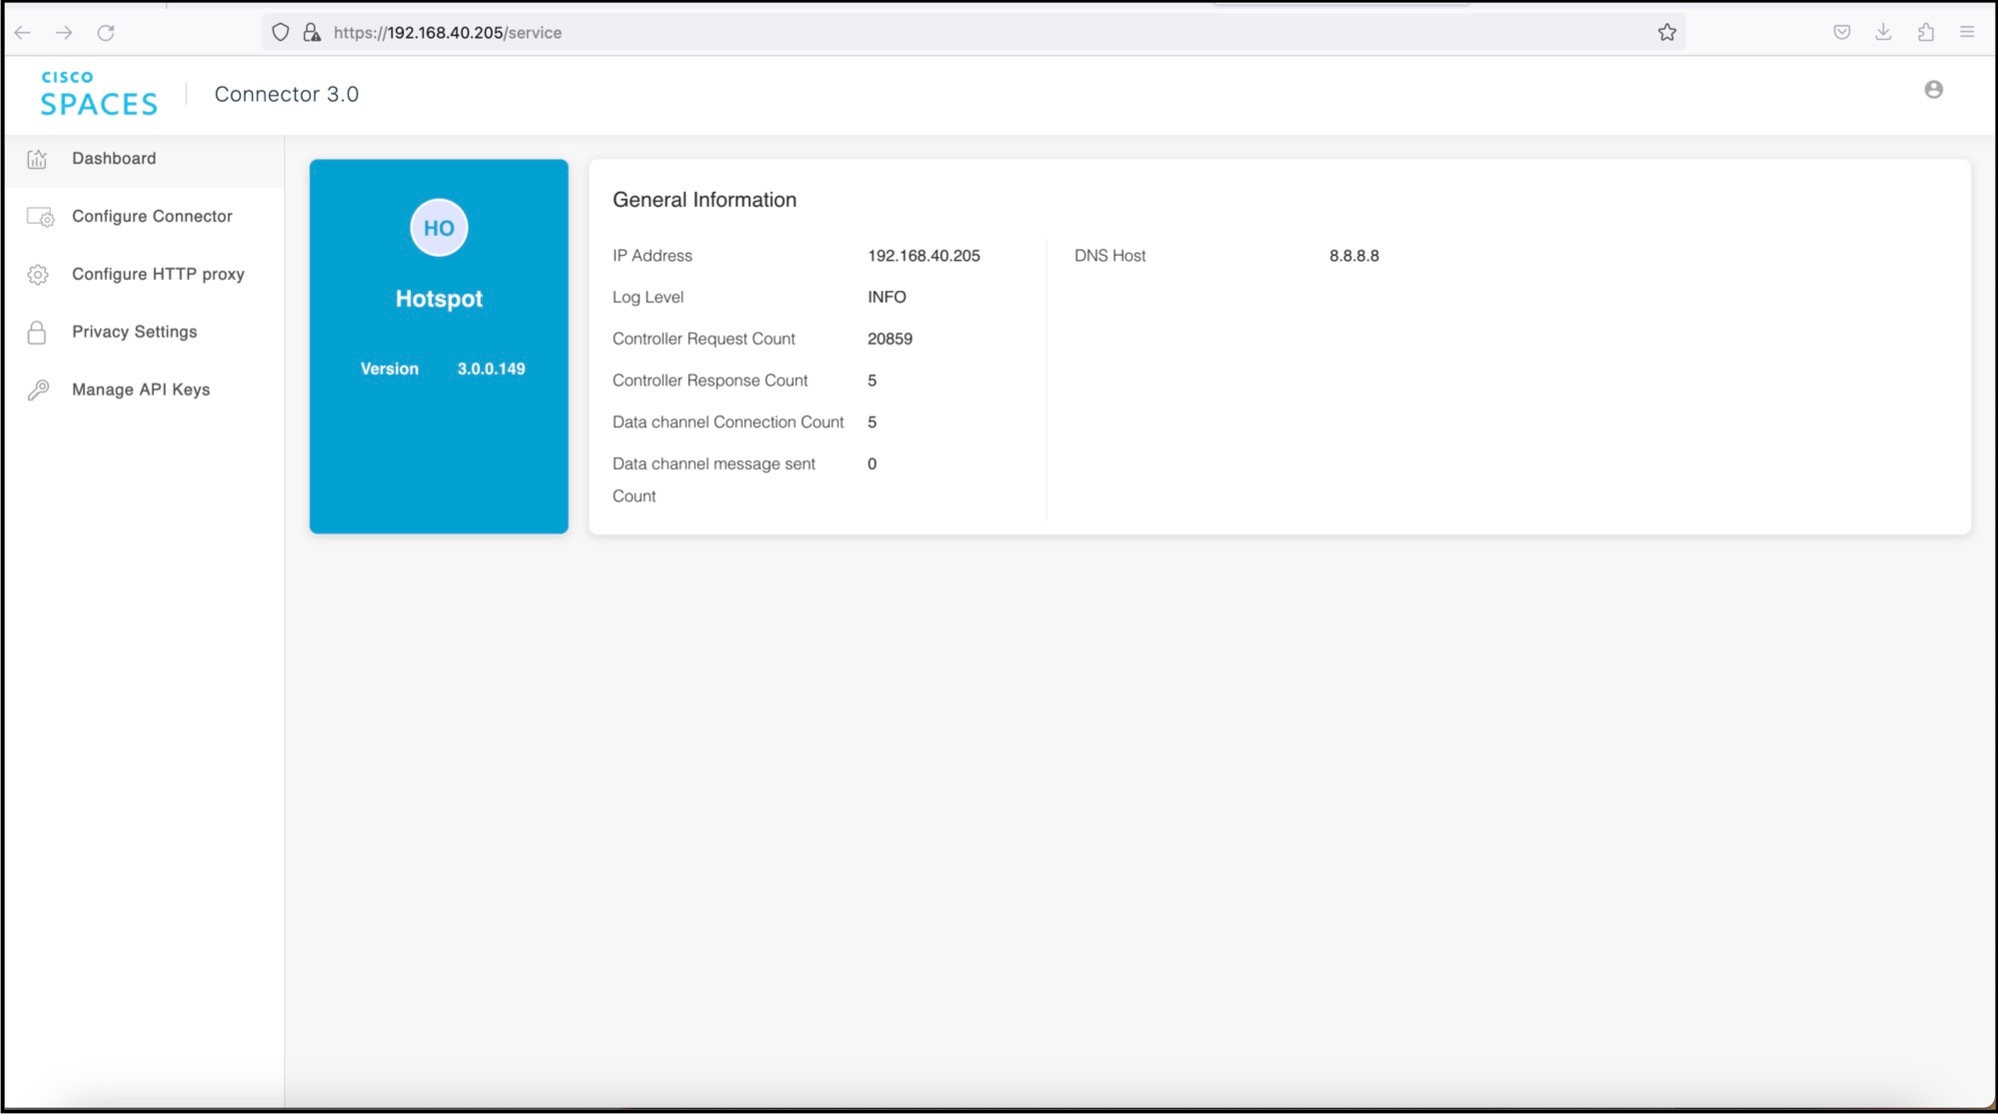Click the back navigation arrow
Image resolution: width=1998 pixels, height=1114 pixels.
tap(22, 32)
